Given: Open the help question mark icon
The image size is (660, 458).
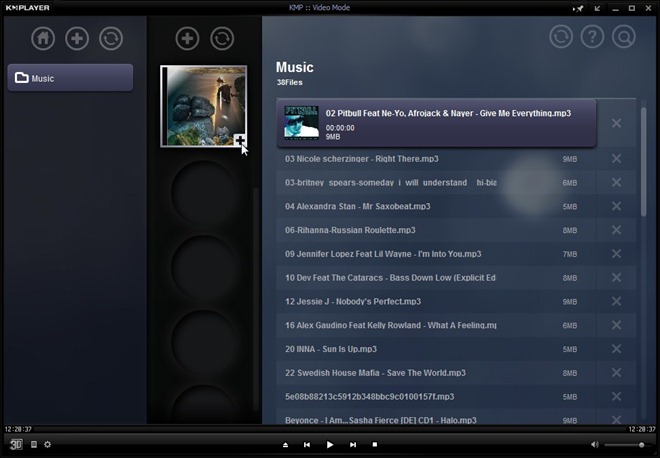Looking at the screenshot, I should (592, 37).
